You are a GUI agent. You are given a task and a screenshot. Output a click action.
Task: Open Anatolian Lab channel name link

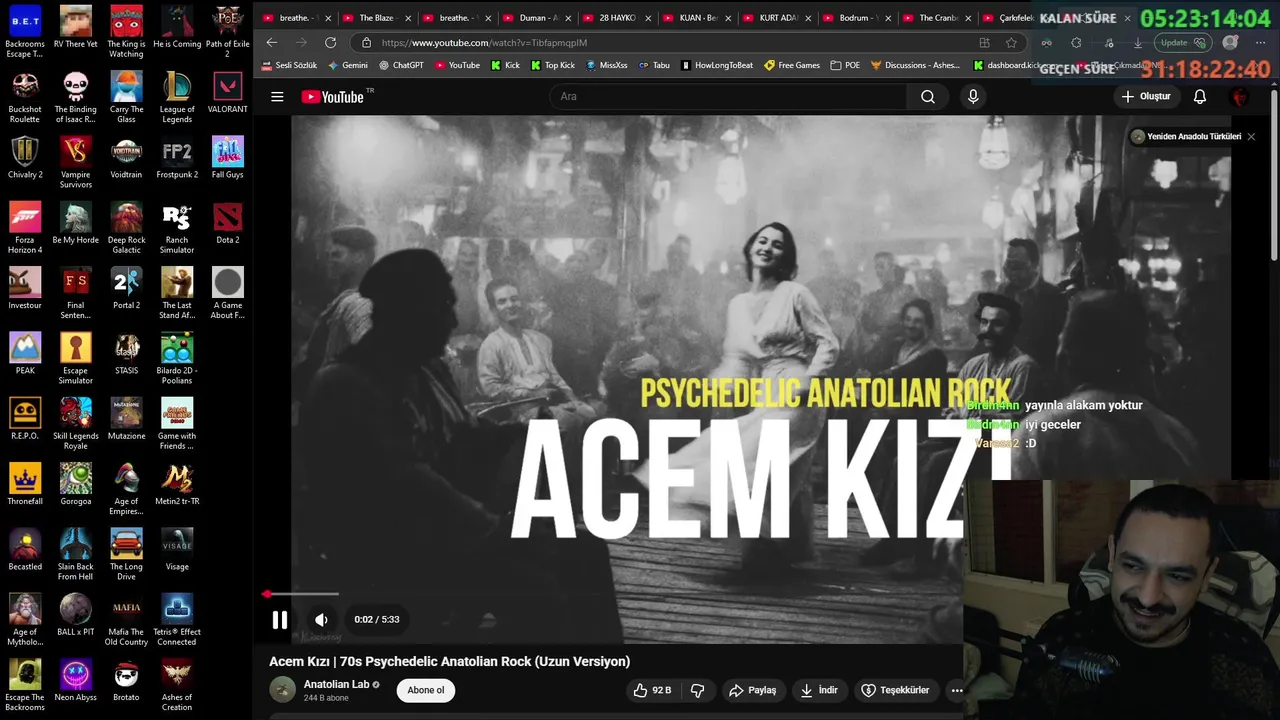pos(336,684)
